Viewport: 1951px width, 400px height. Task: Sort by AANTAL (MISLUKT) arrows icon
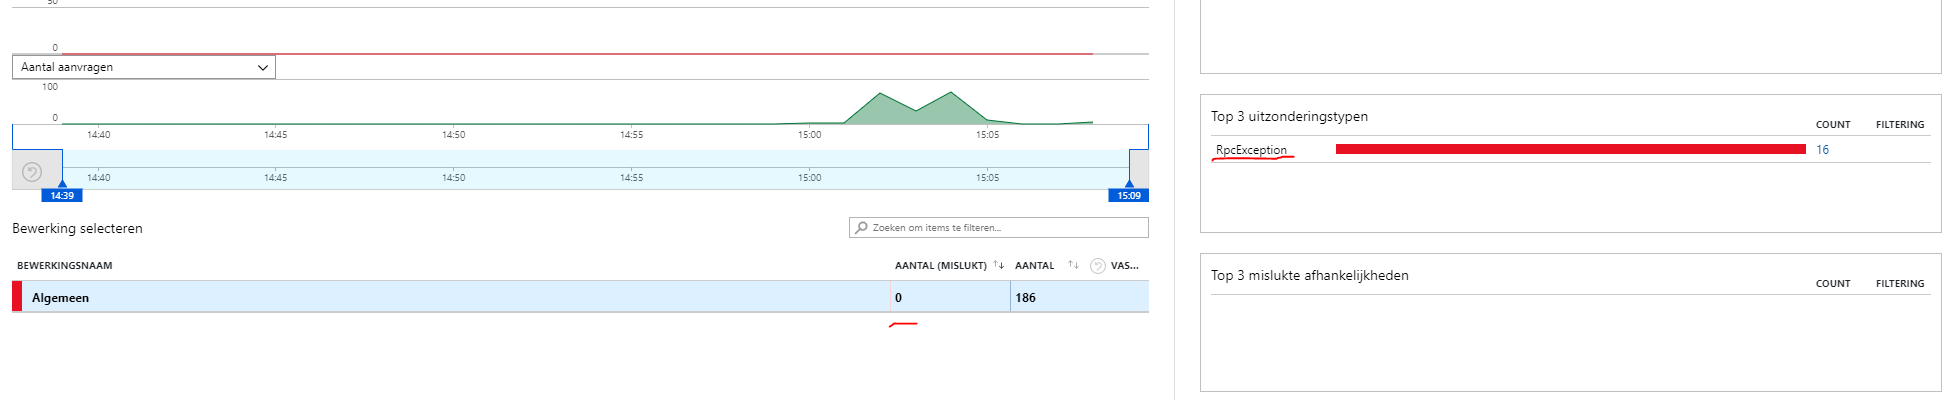(998, 265)
